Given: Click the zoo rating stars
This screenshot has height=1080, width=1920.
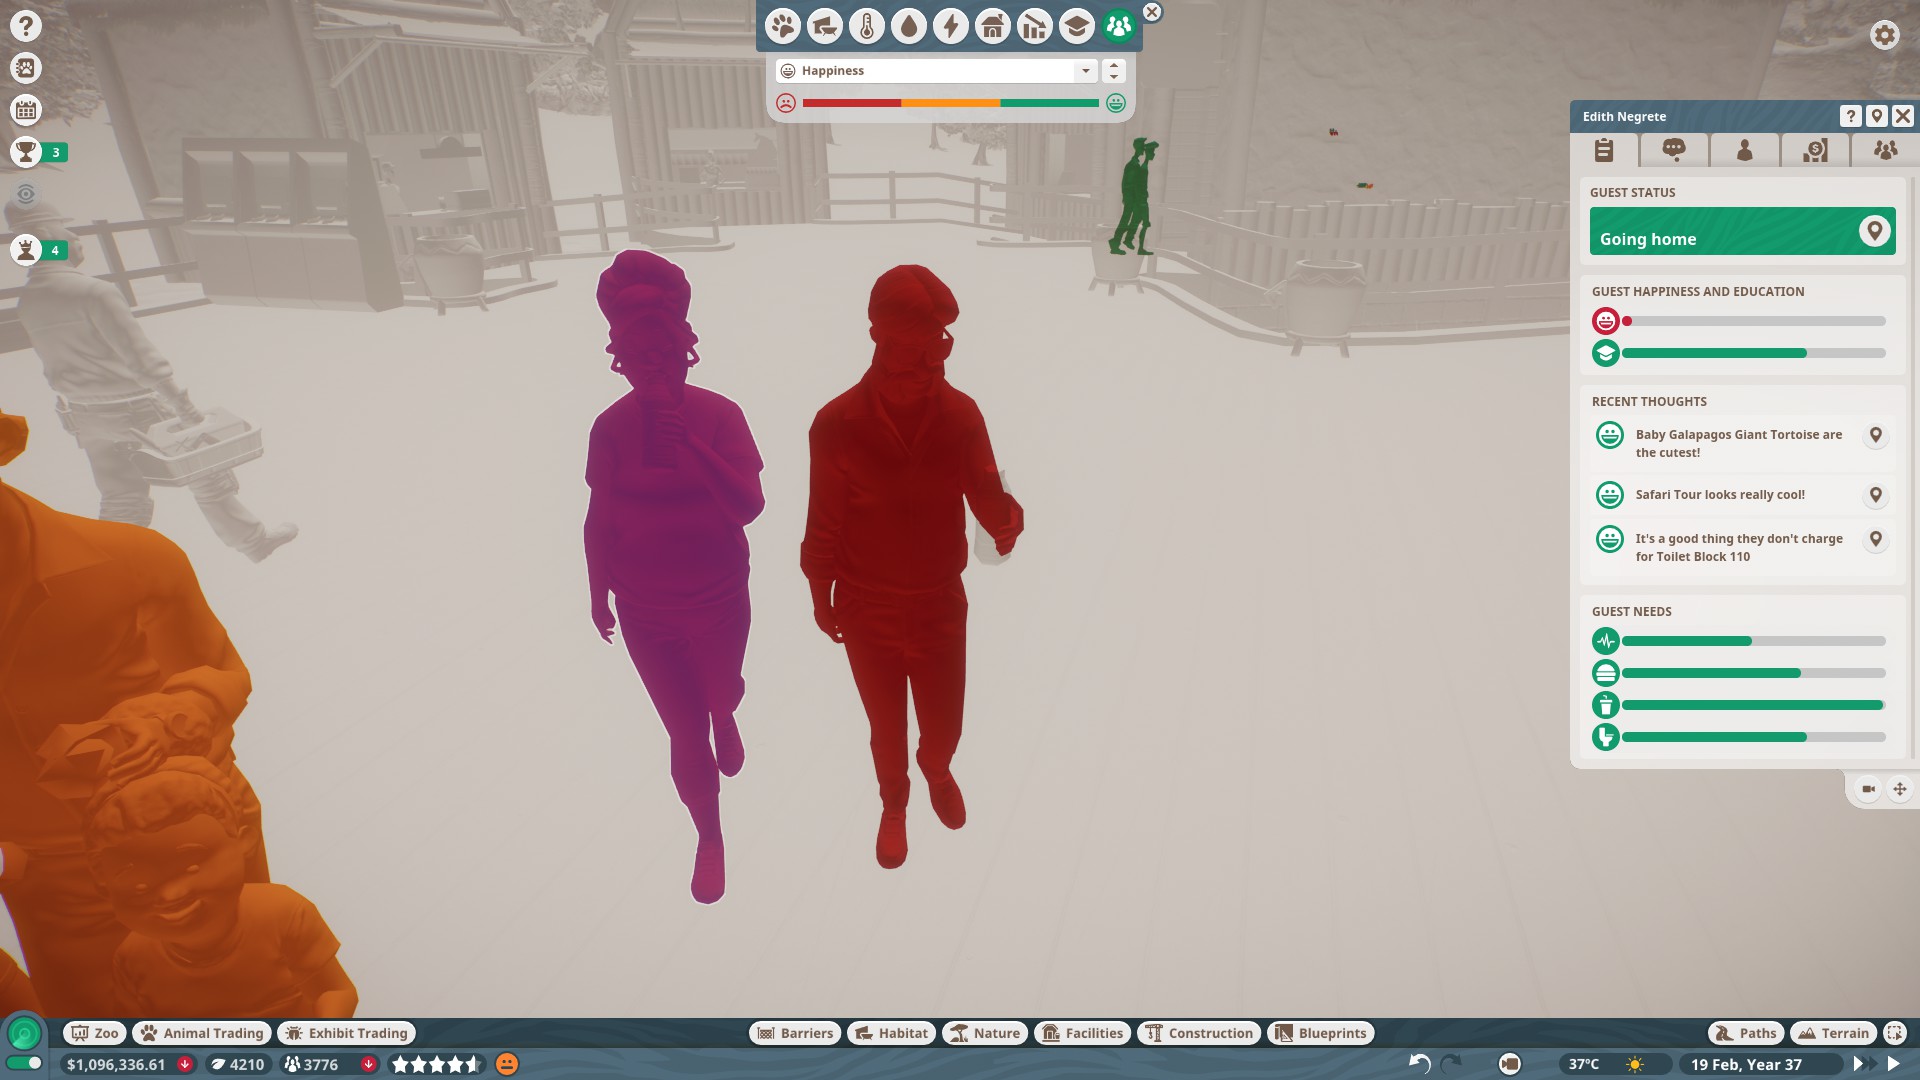Looking at the screenshot, I should coord(436,1064).
